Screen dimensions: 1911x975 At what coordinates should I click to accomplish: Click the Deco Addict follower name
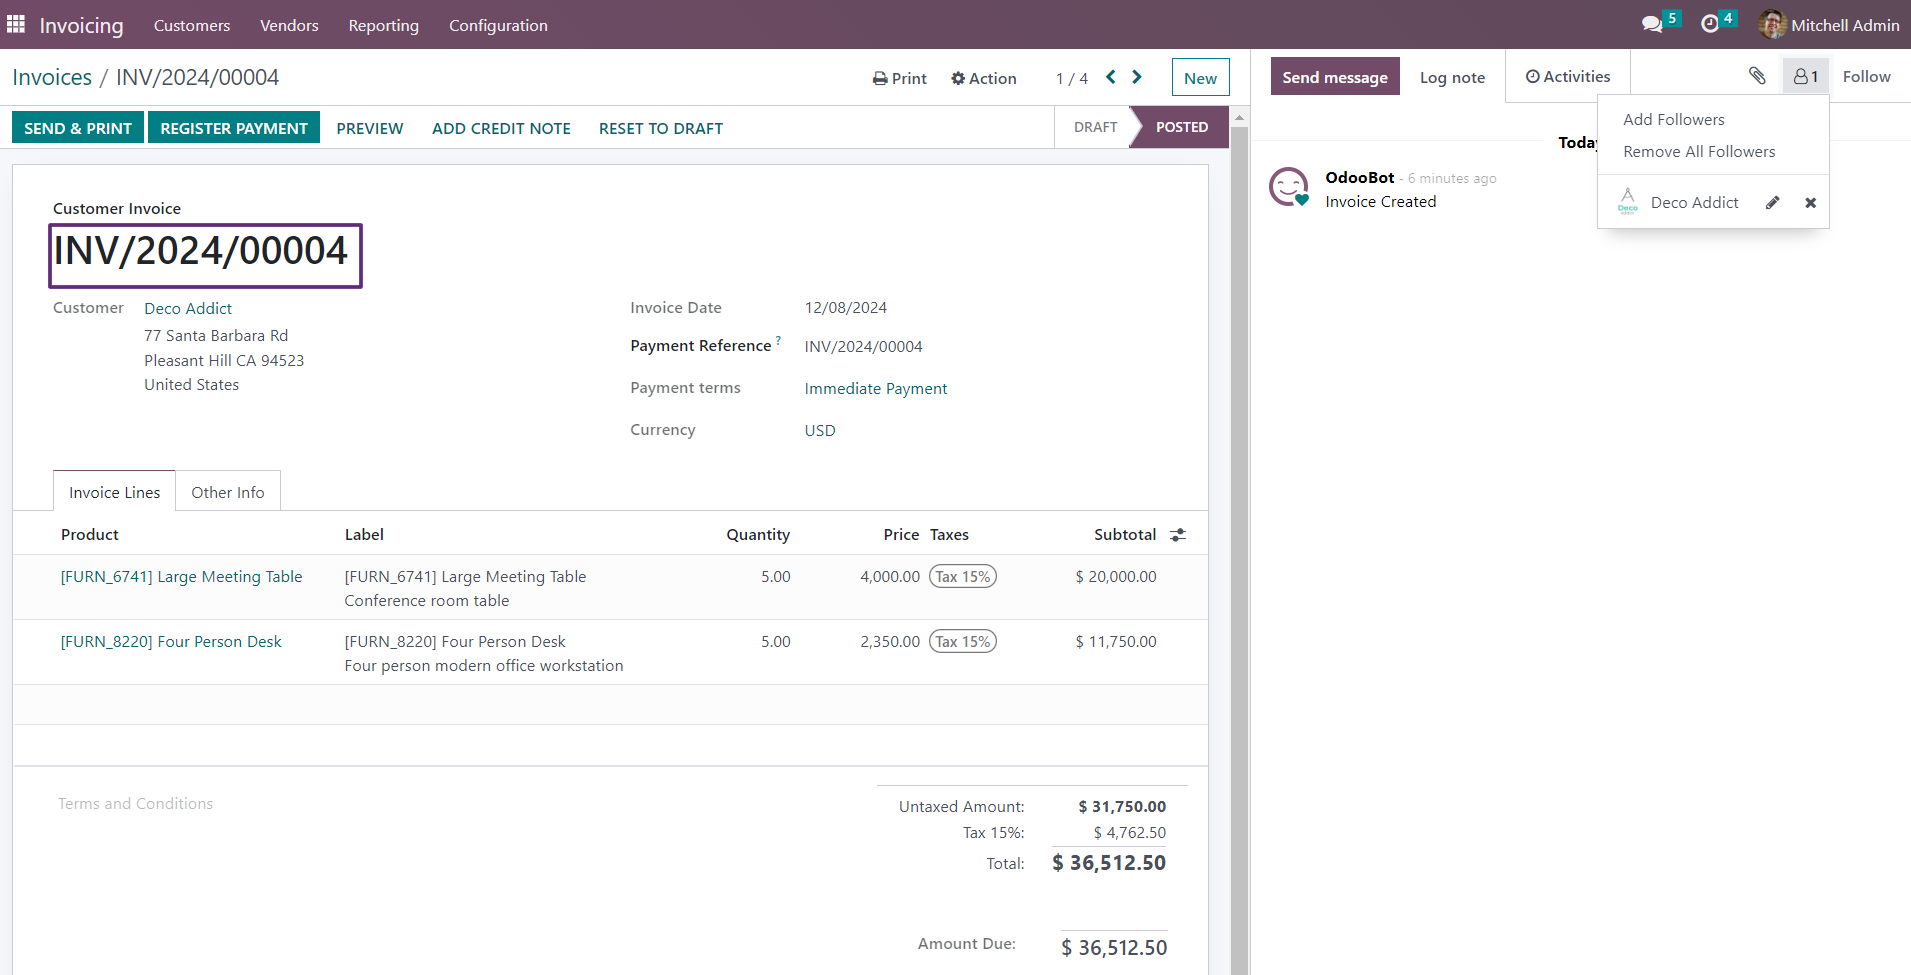(x=1694, y=202)
